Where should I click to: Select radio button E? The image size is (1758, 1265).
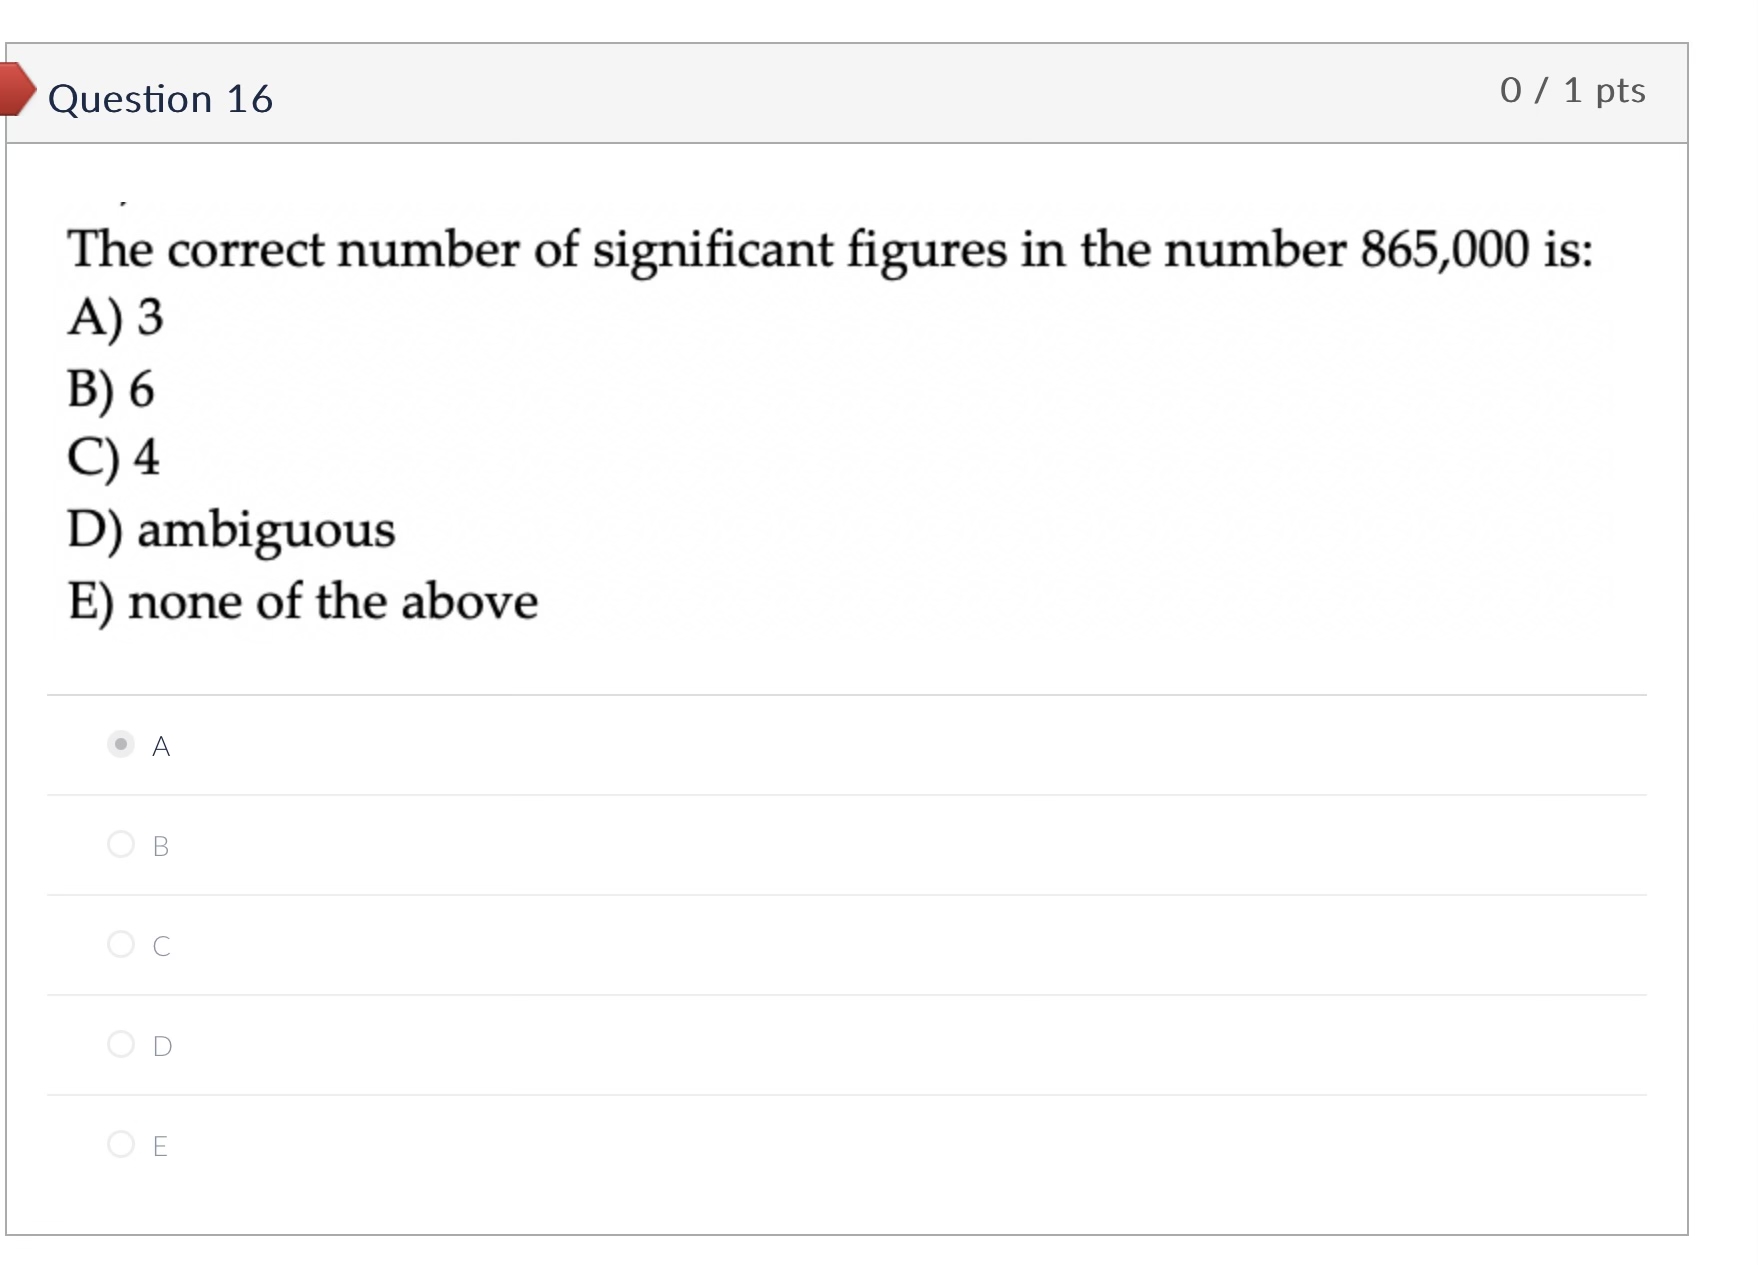point(120,1146)
